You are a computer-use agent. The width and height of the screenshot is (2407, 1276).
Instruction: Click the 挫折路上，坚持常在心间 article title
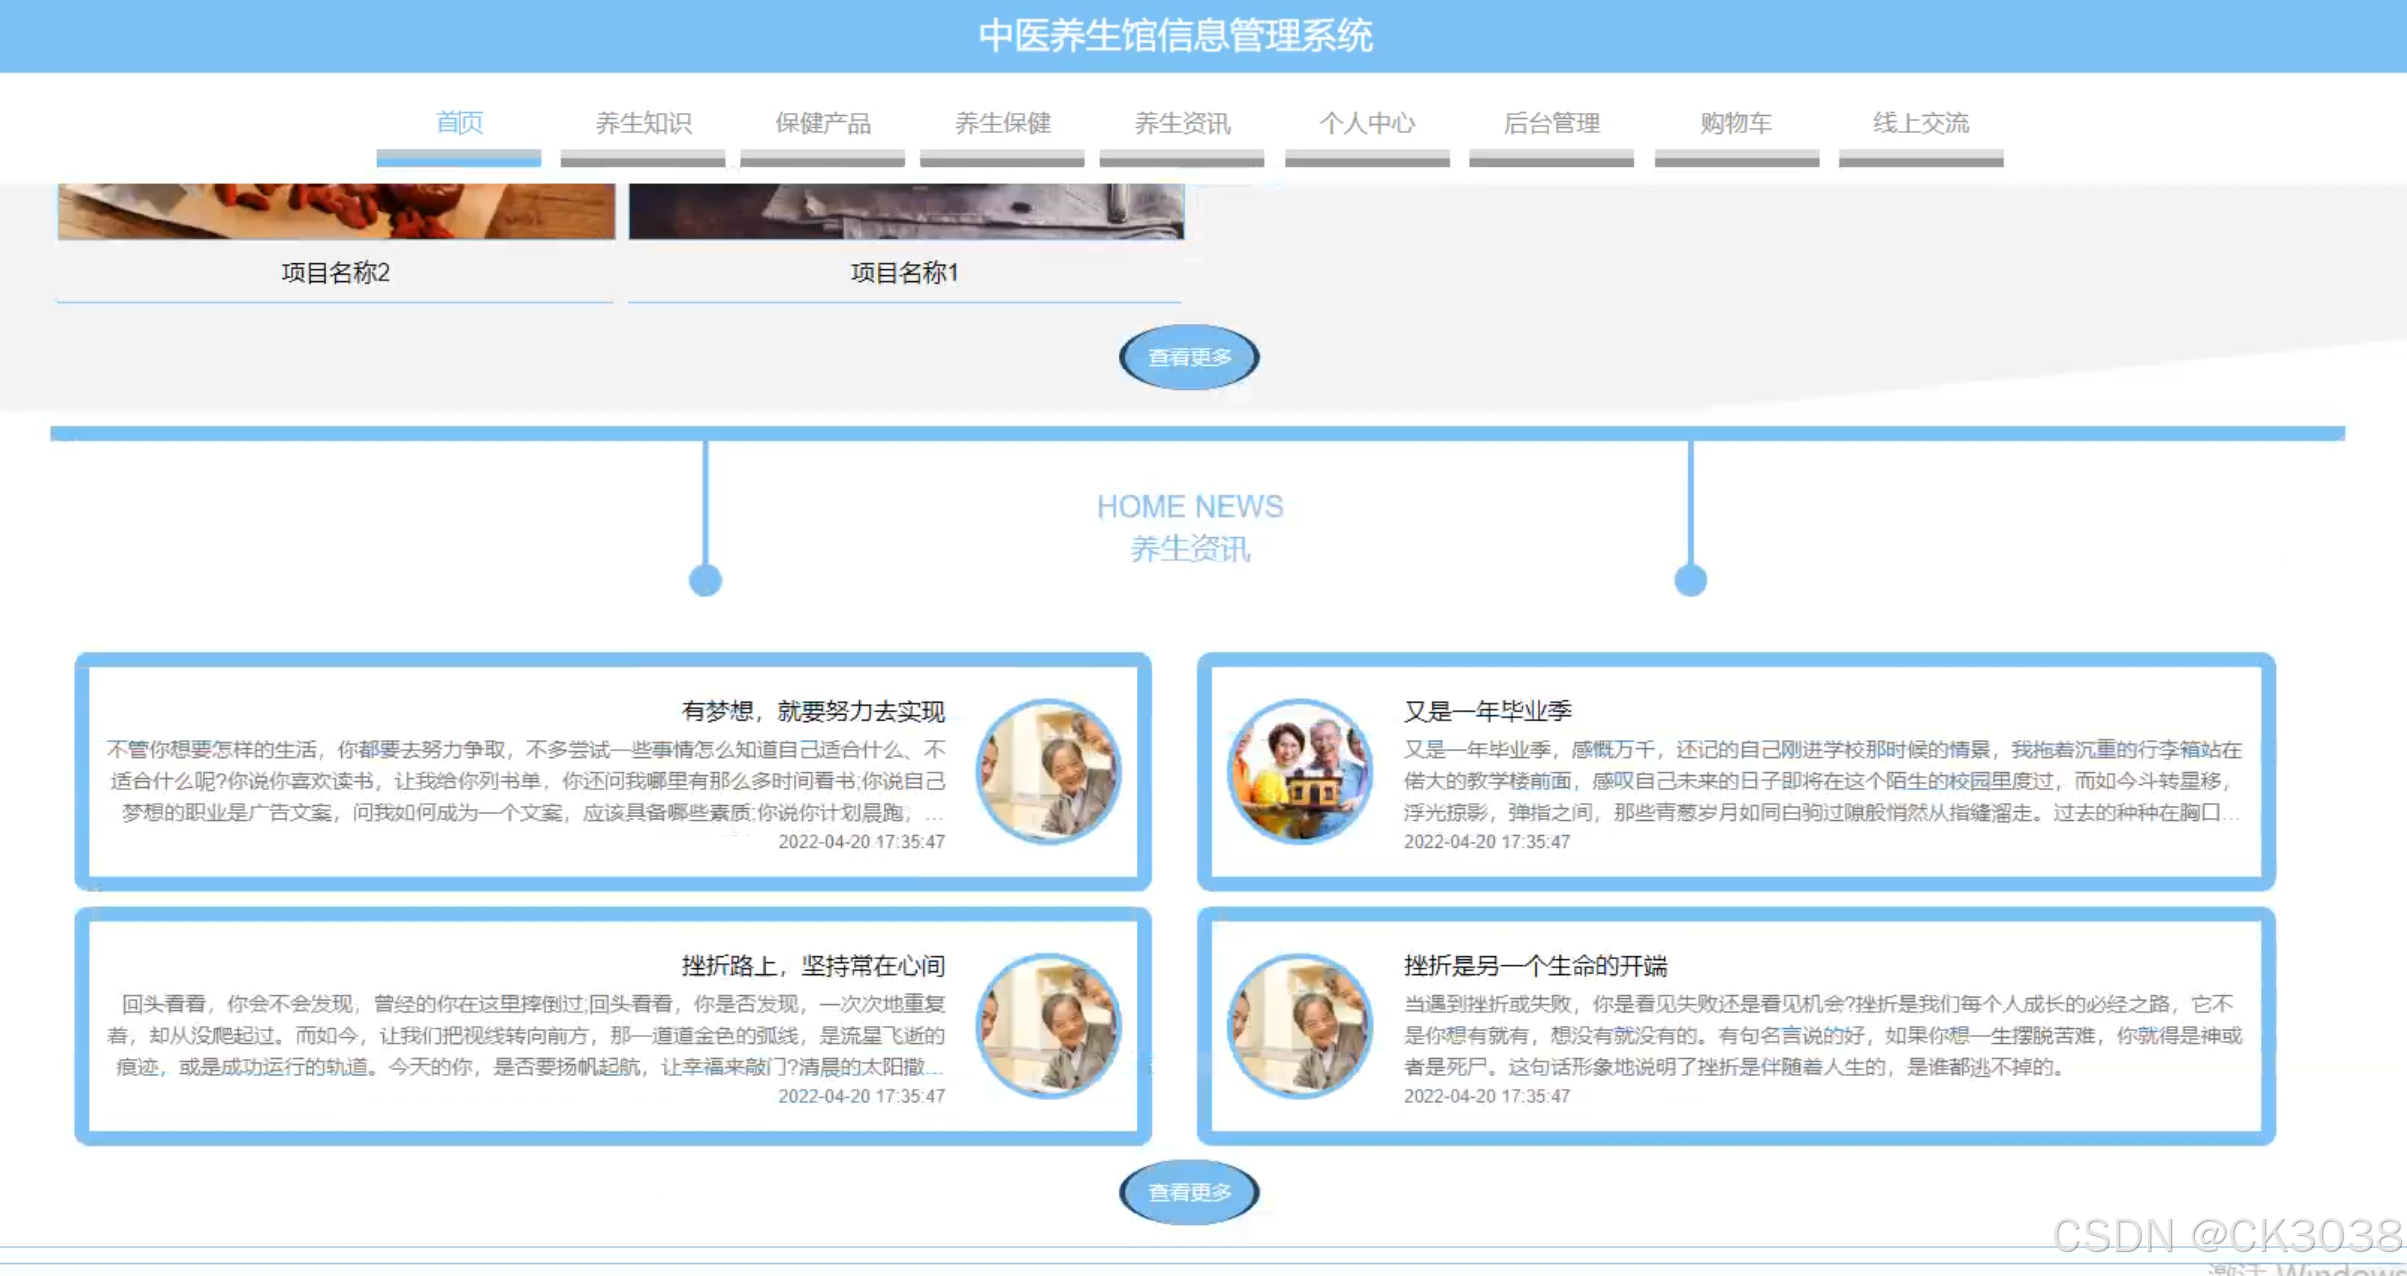click(x=812, y=966)
